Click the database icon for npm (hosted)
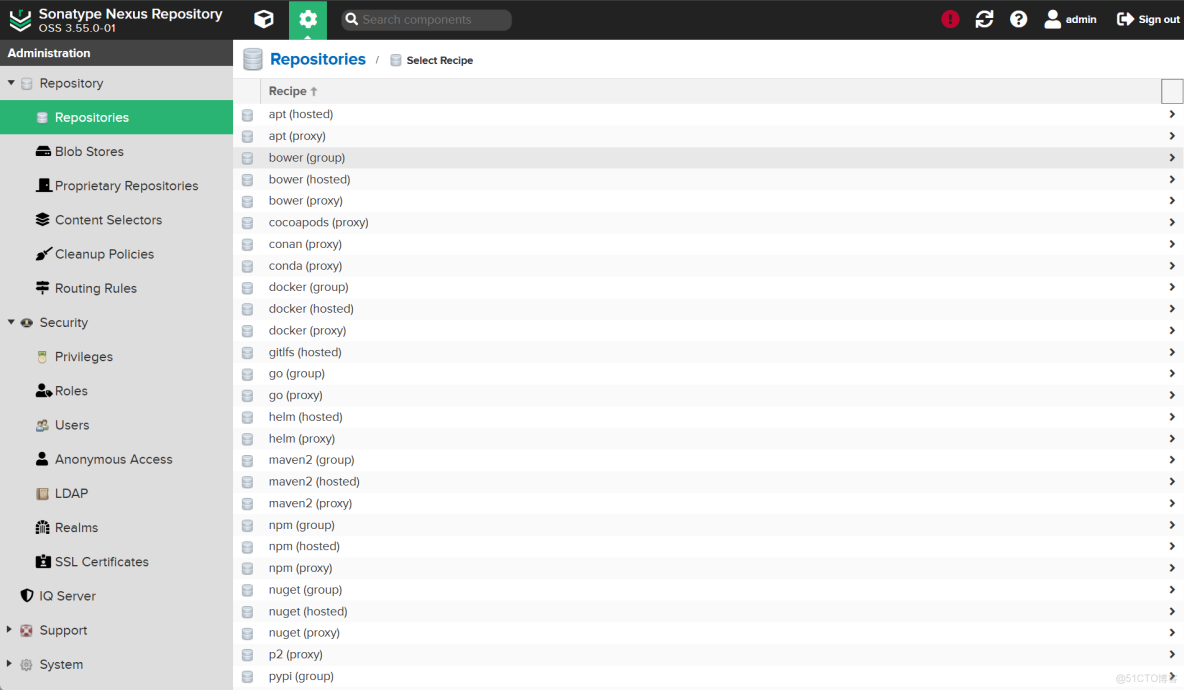This screenshot has height=690, width=1184. 247,547
